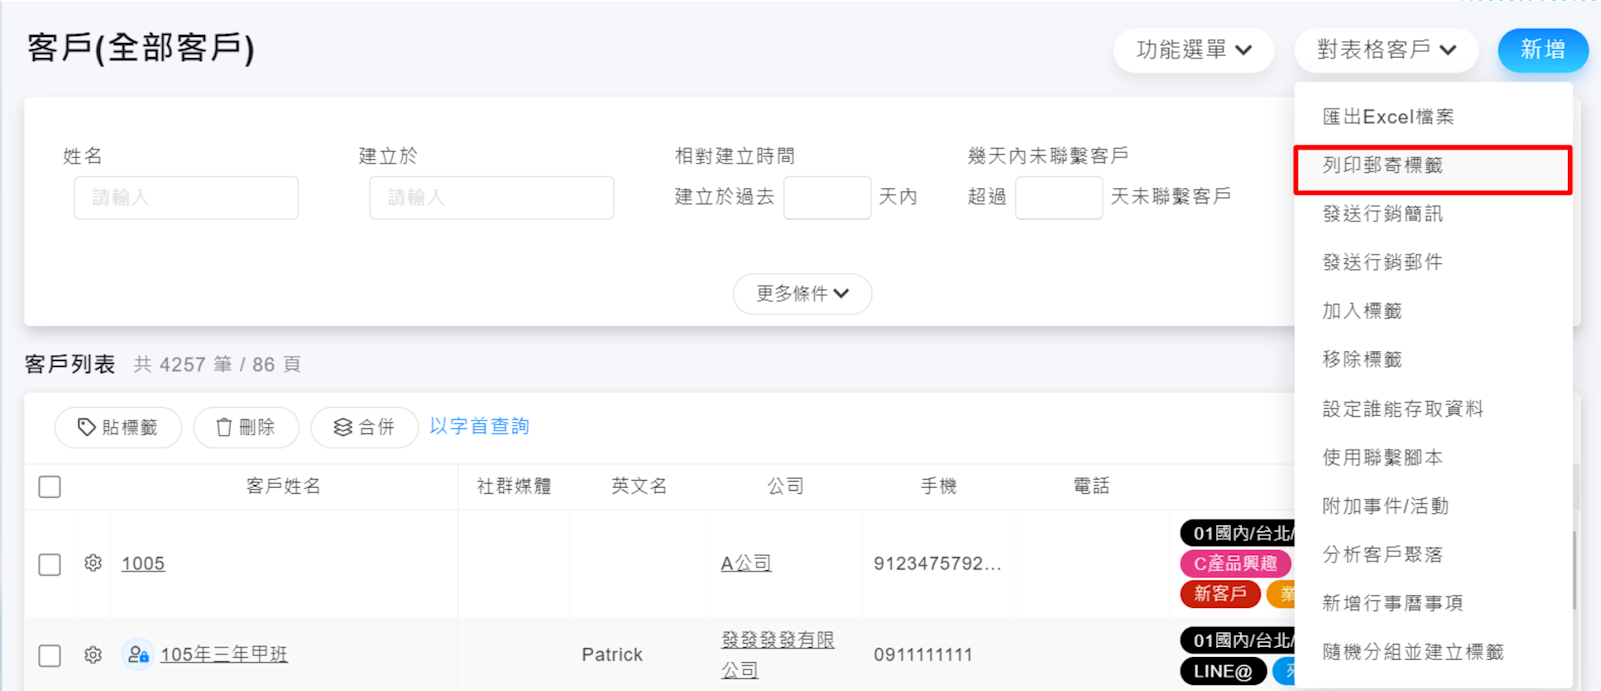Click the pink C產品興趣 tag
The width and height of the screenshot is (1601, 691).
1235,563
